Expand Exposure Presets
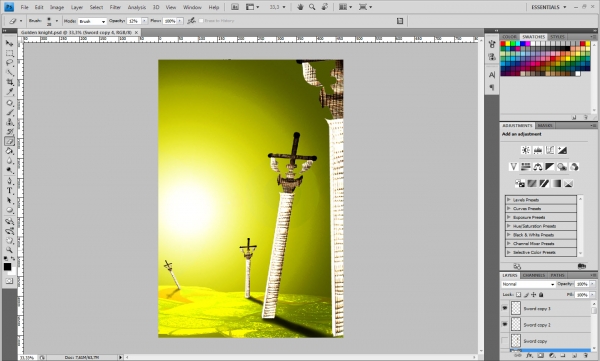 pos(509,217)
